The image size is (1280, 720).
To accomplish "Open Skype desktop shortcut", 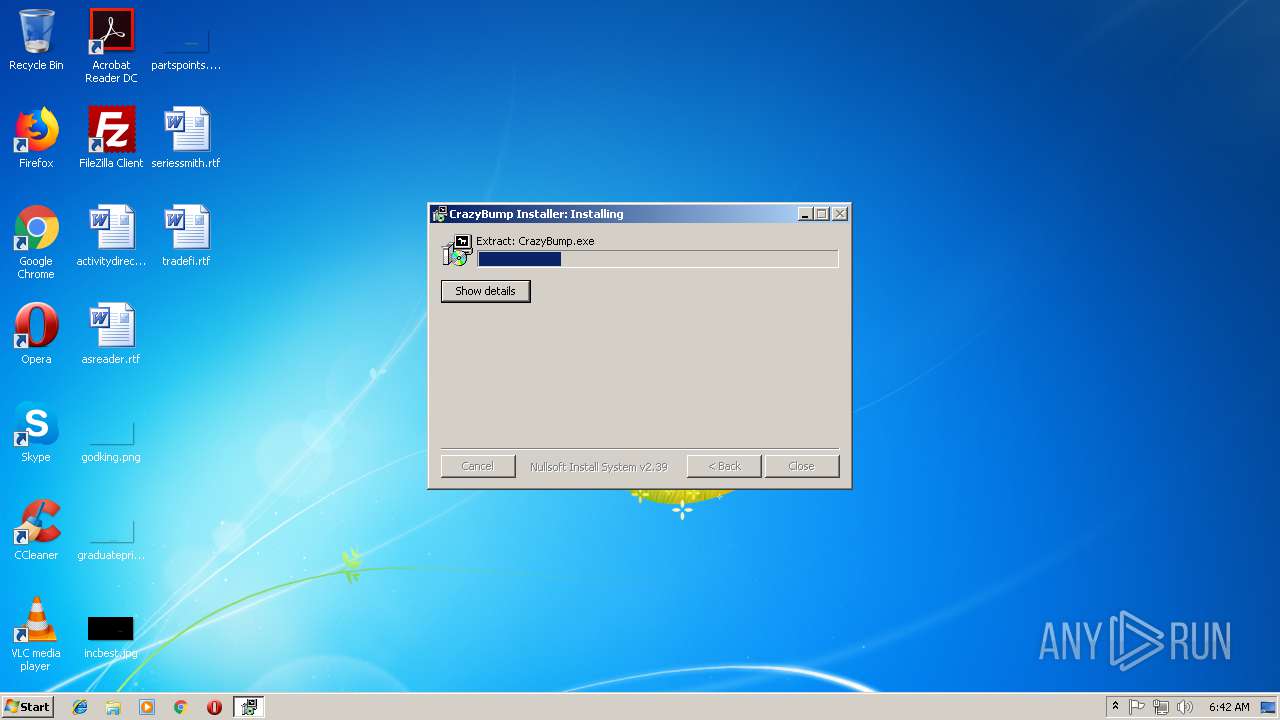I will coord(36,432).
